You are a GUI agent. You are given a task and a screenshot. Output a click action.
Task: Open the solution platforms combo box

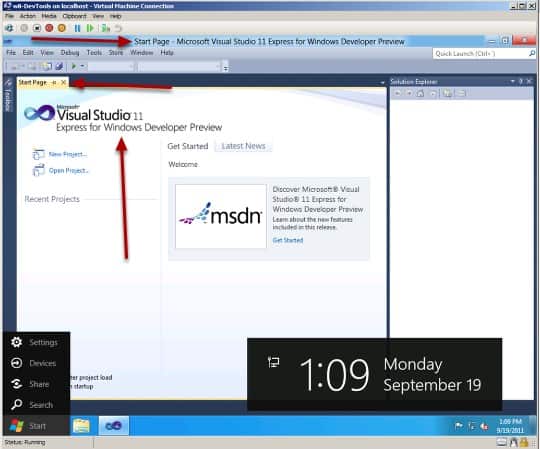pyautogui.click(x=179, y=66)
